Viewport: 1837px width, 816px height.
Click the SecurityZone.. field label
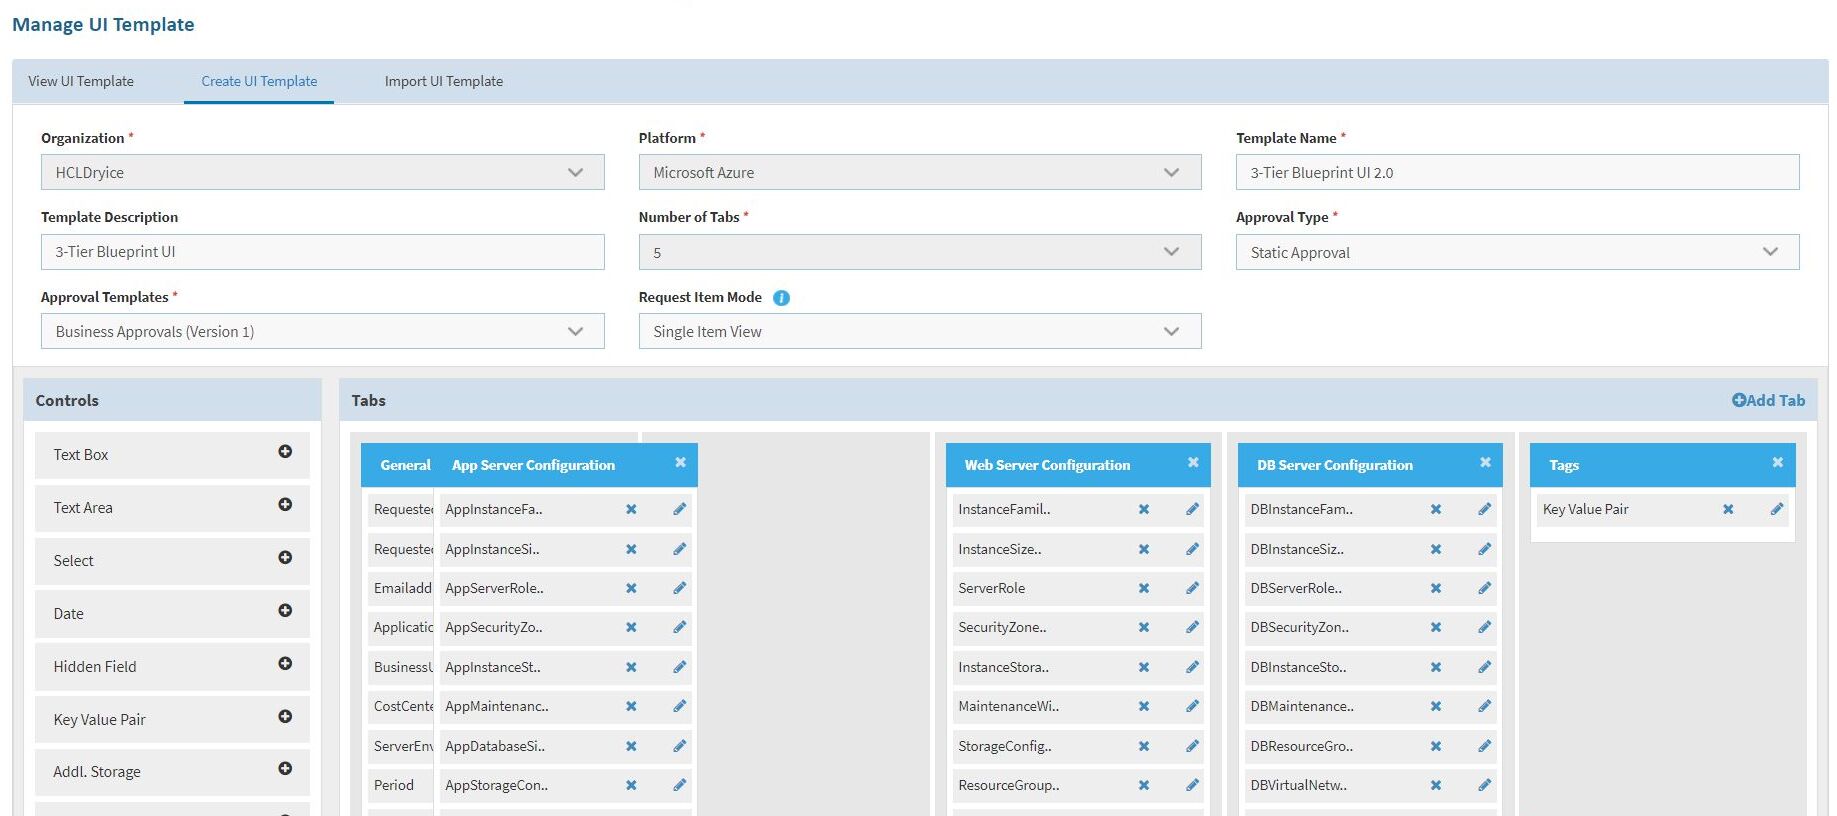click(x=1002, y=627)
